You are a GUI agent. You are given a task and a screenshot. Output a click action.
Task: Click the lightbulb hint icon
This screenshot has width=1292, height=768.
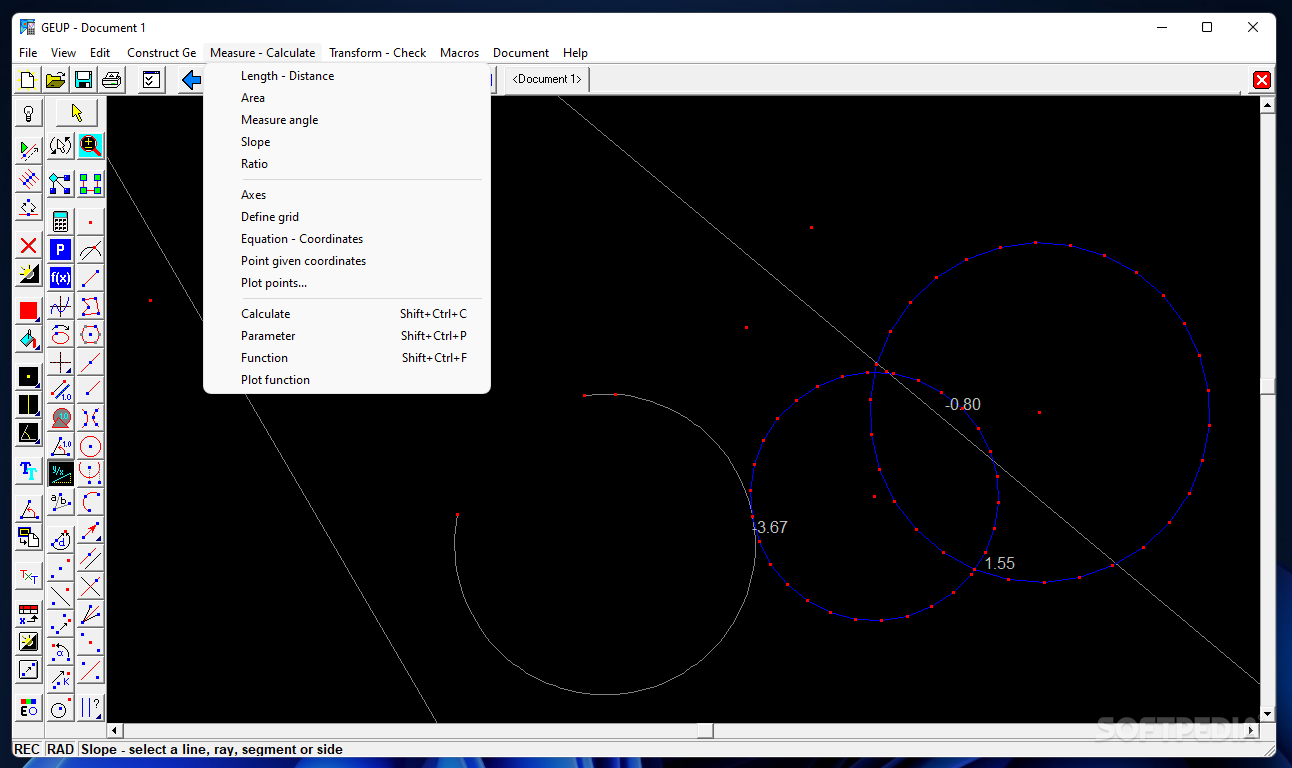point(29,113)
